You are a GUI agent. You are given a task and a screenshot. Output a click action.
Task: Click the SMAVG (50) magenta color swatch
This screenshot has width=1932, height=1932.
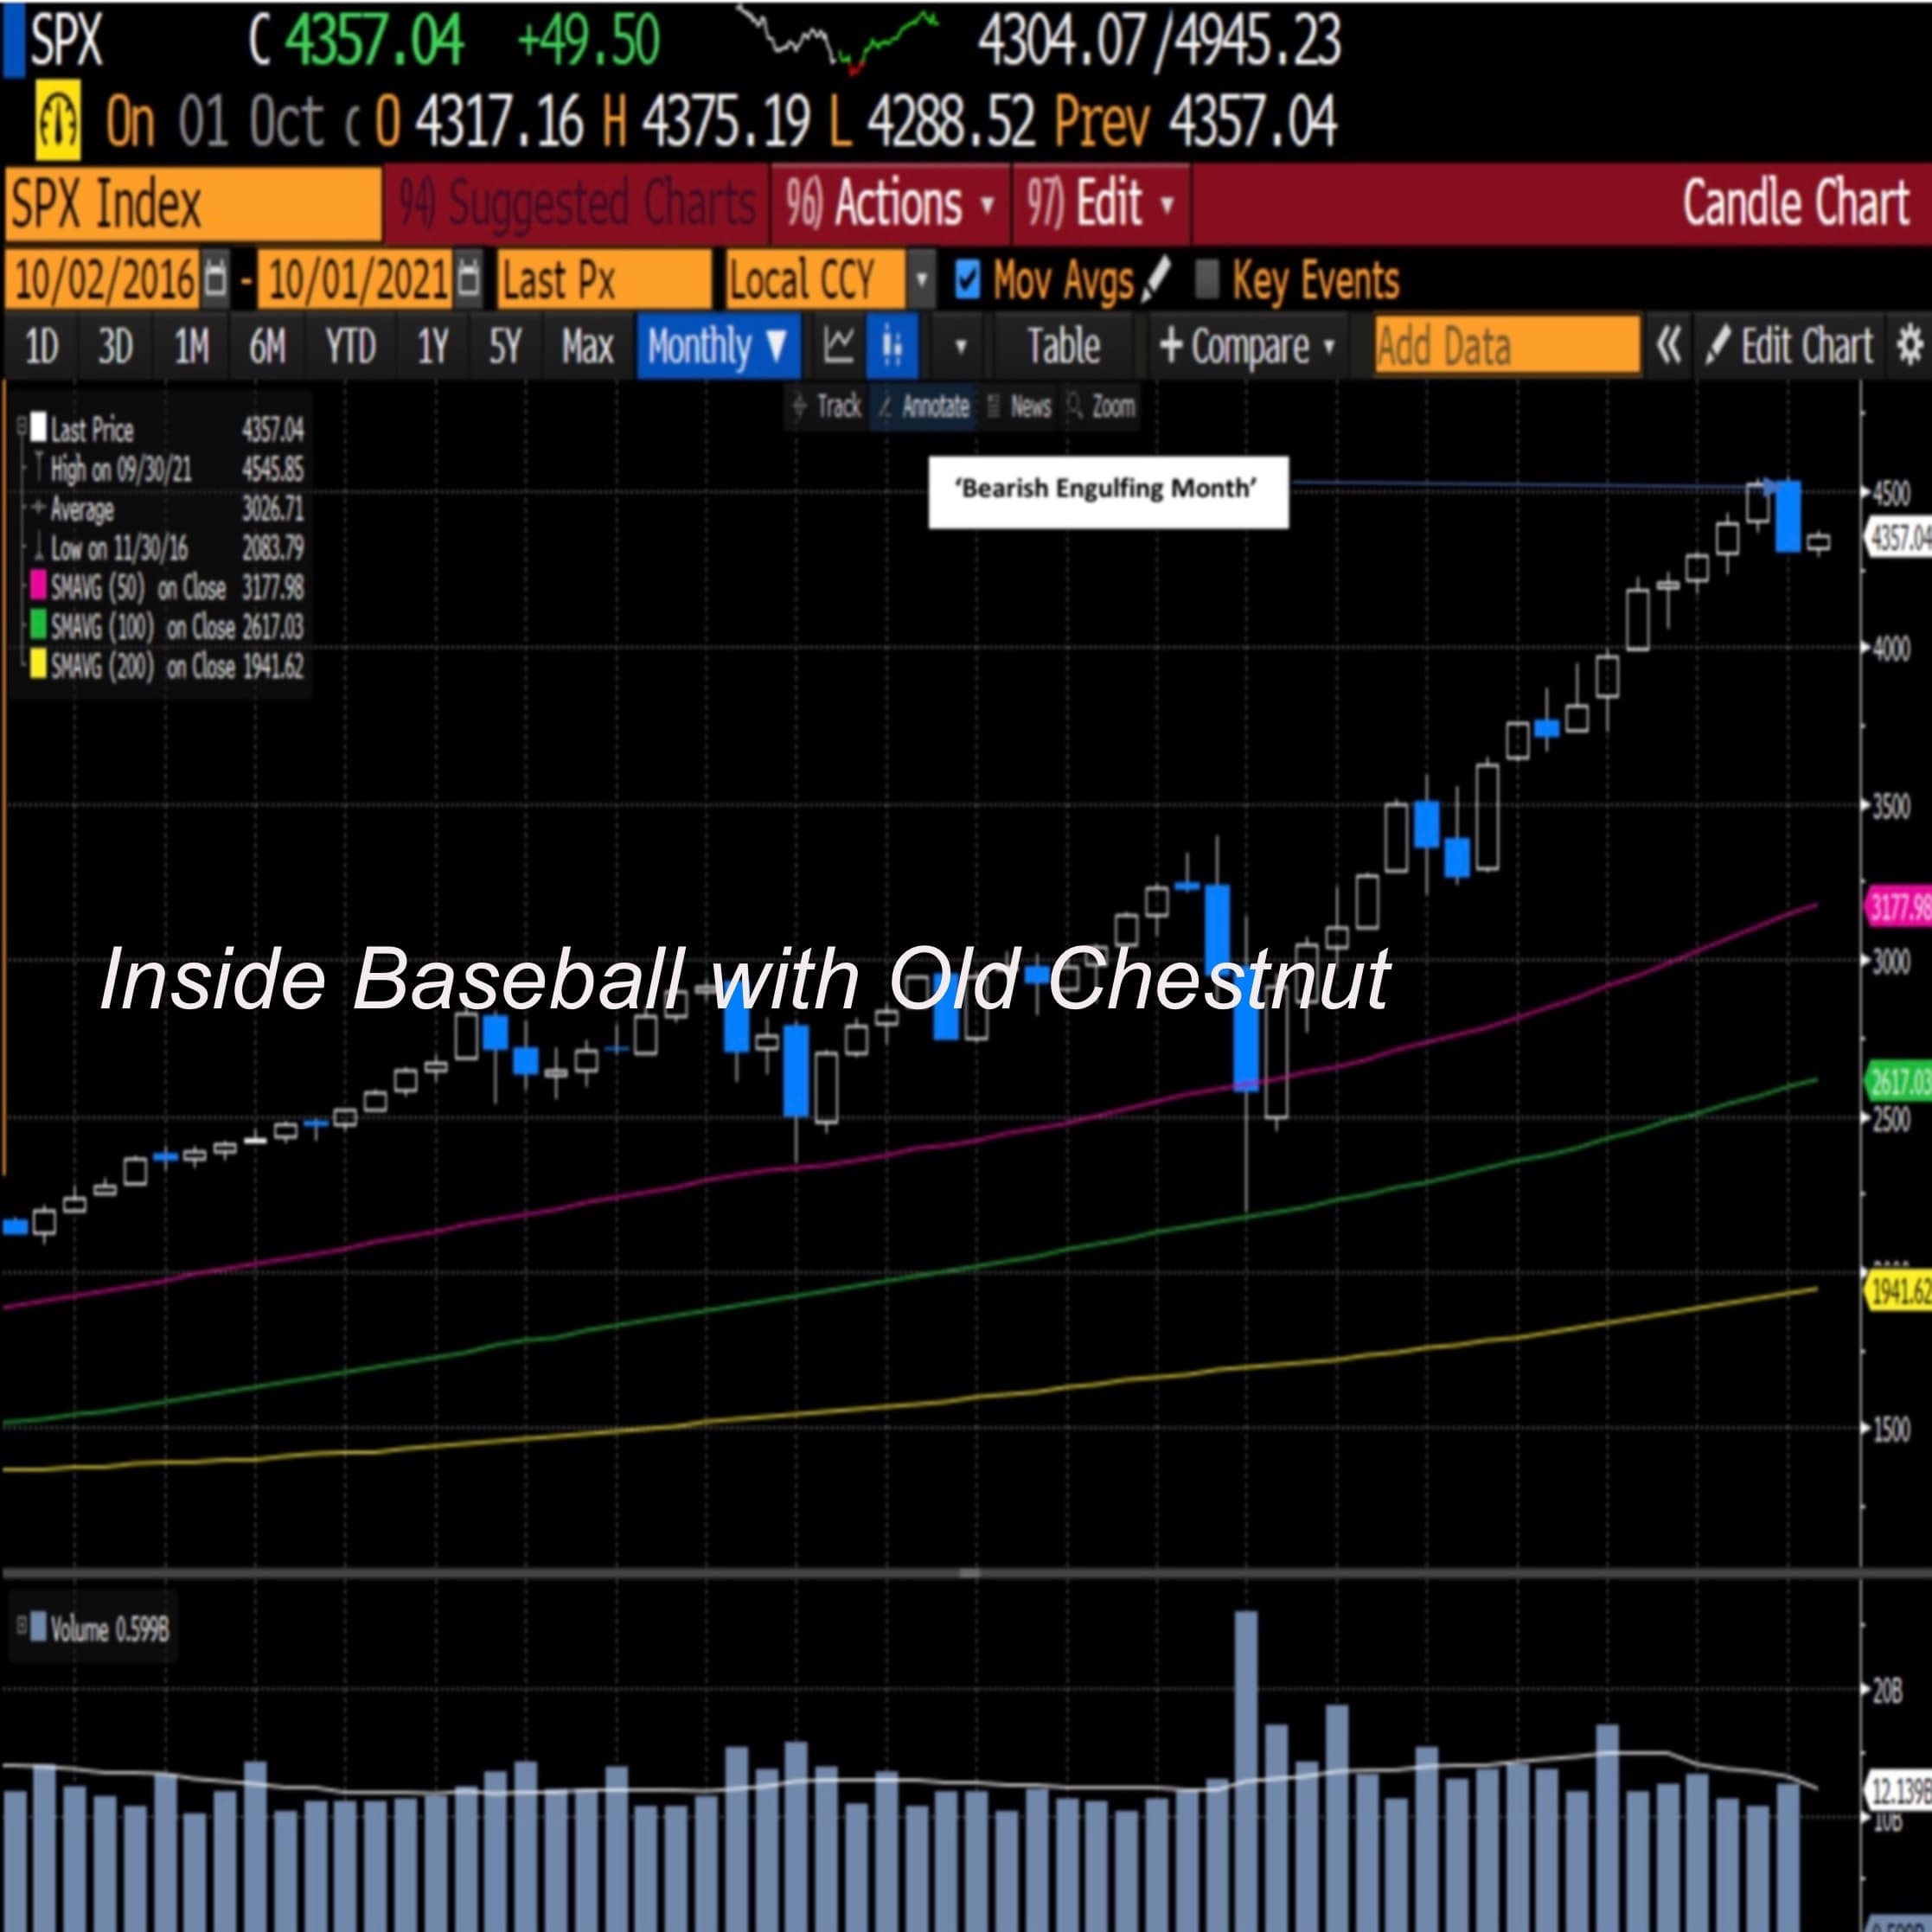(38, 586)
